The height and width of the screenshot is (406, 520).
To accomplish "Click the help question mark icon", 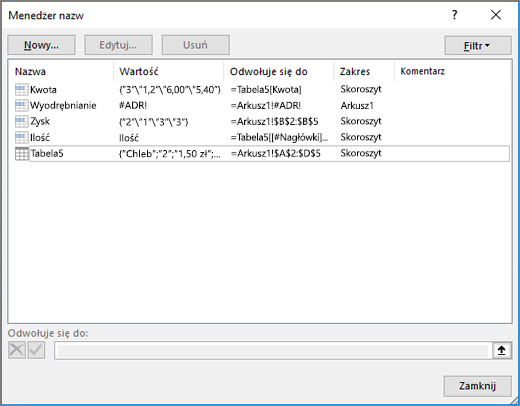I will point(454,15).
